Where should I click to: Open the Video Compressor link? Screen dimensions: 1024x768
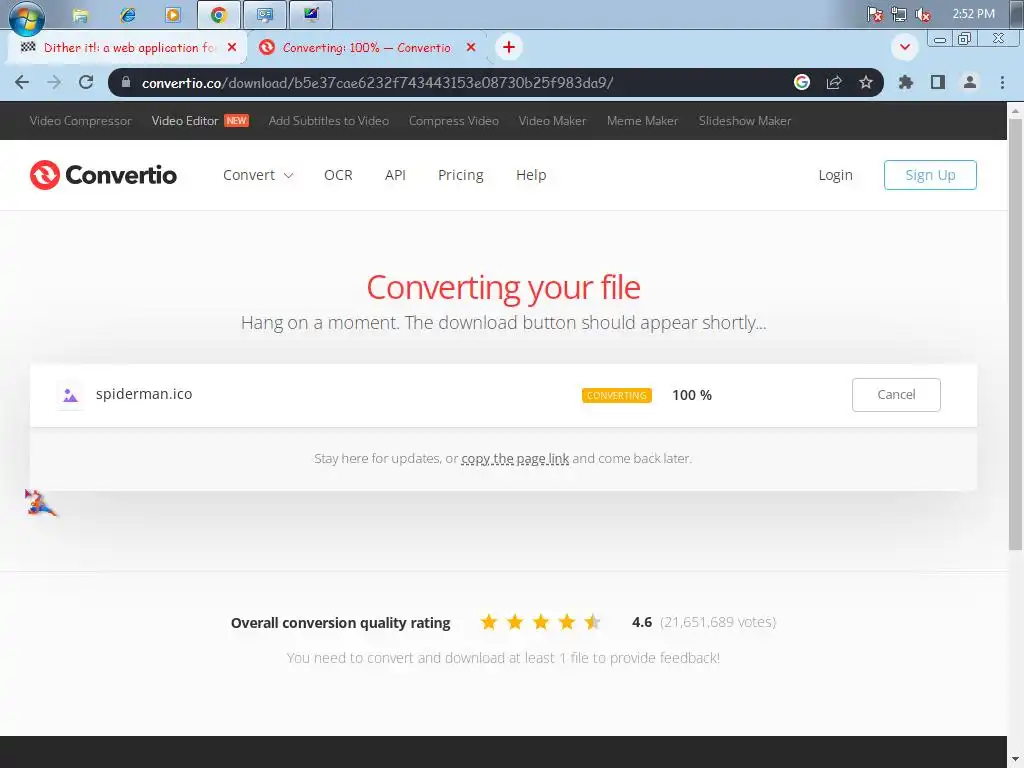point(80,121)
